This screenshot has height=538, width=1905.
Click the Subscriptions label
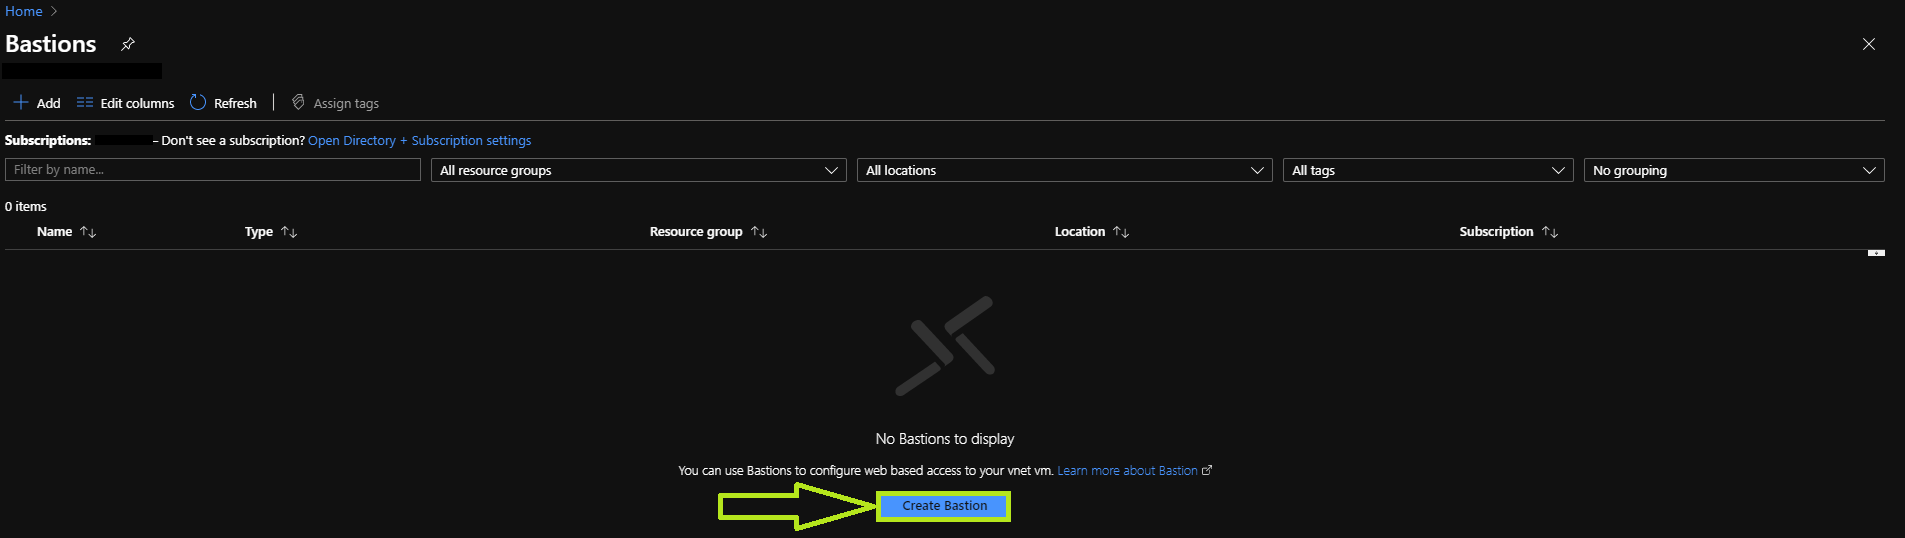coord(48,141)
